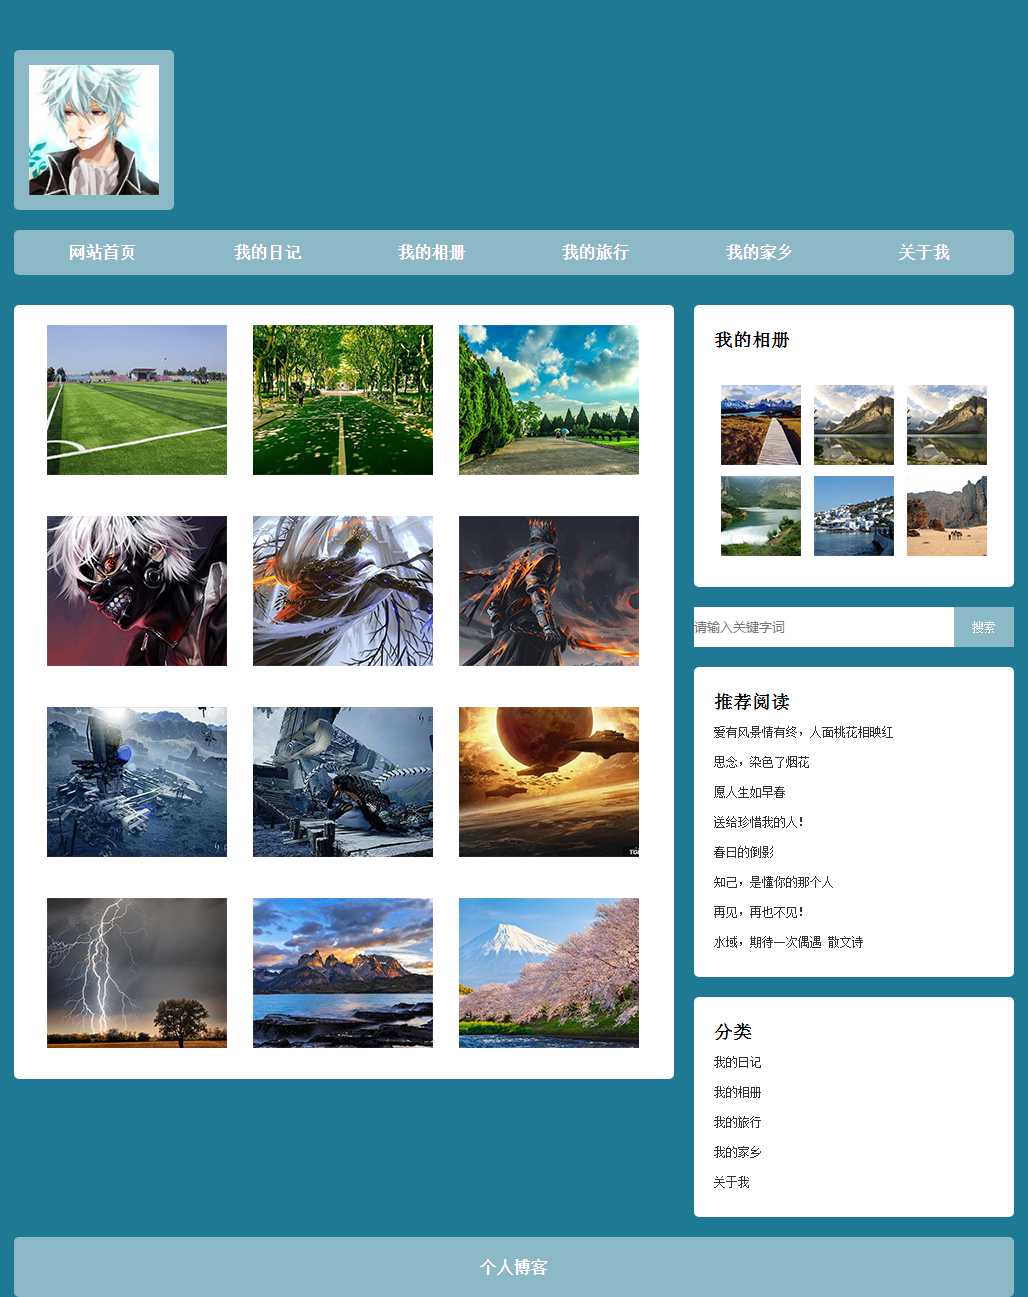Screen dimensions: 1028x1297
Task: Open recommended article 春日的倒影
Action: [743, 852]
